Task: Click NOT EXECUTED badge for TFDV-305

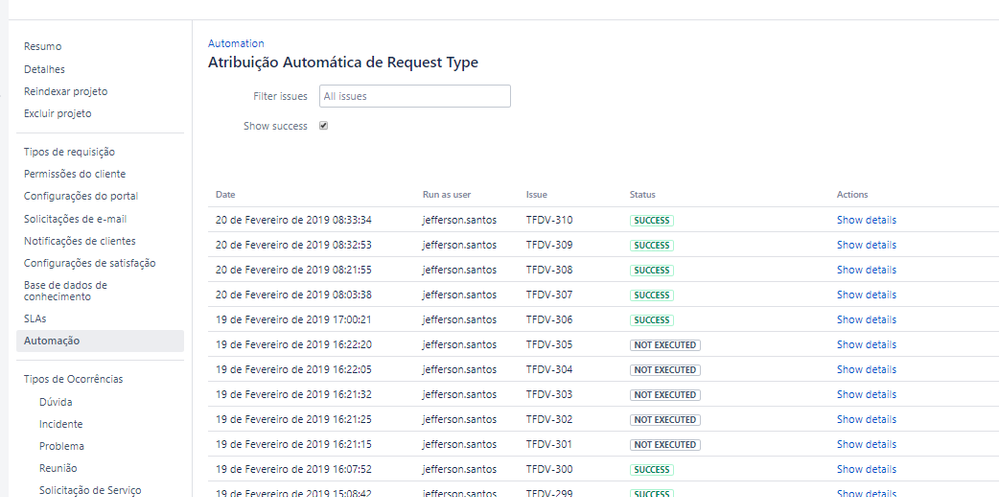Action: [x=665, y=345]
